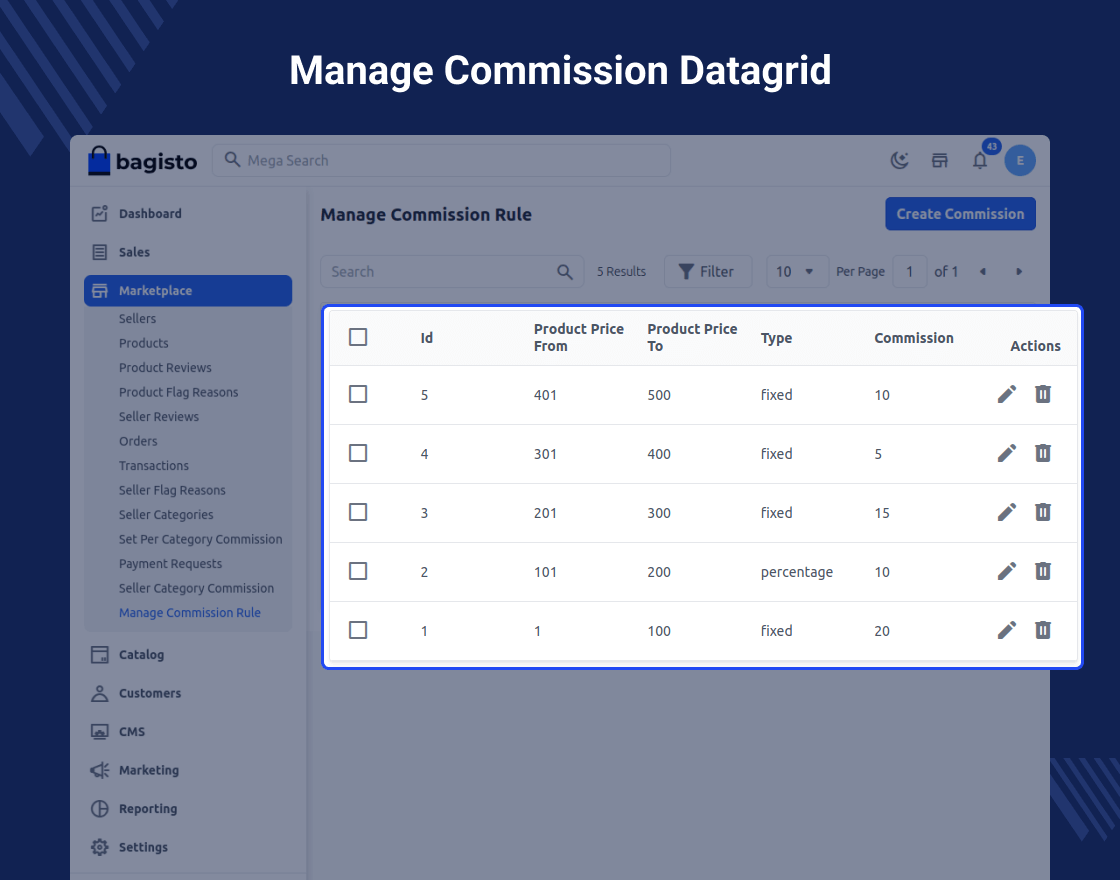Open the user avatar E menu
The width and height of the screenshot is (1120, 880).
point(1020,161)
